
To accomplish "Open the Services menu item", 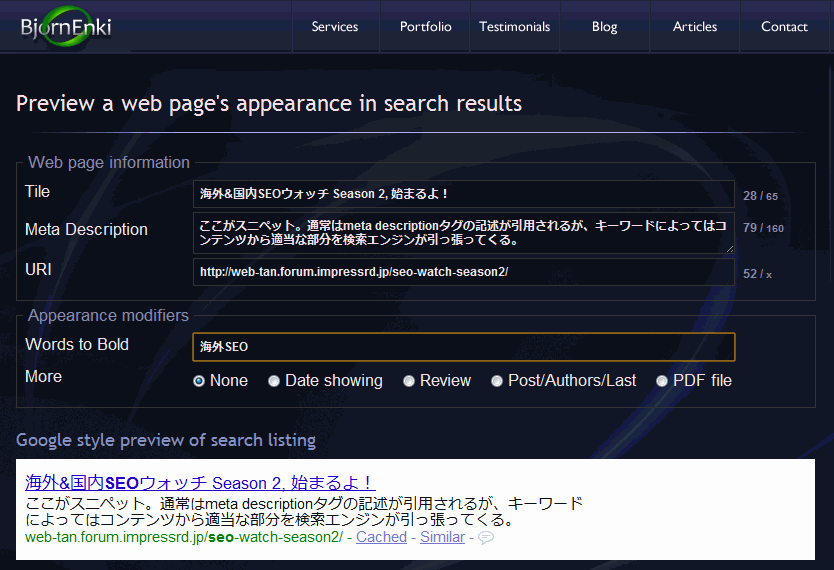I will click(335, 27).
